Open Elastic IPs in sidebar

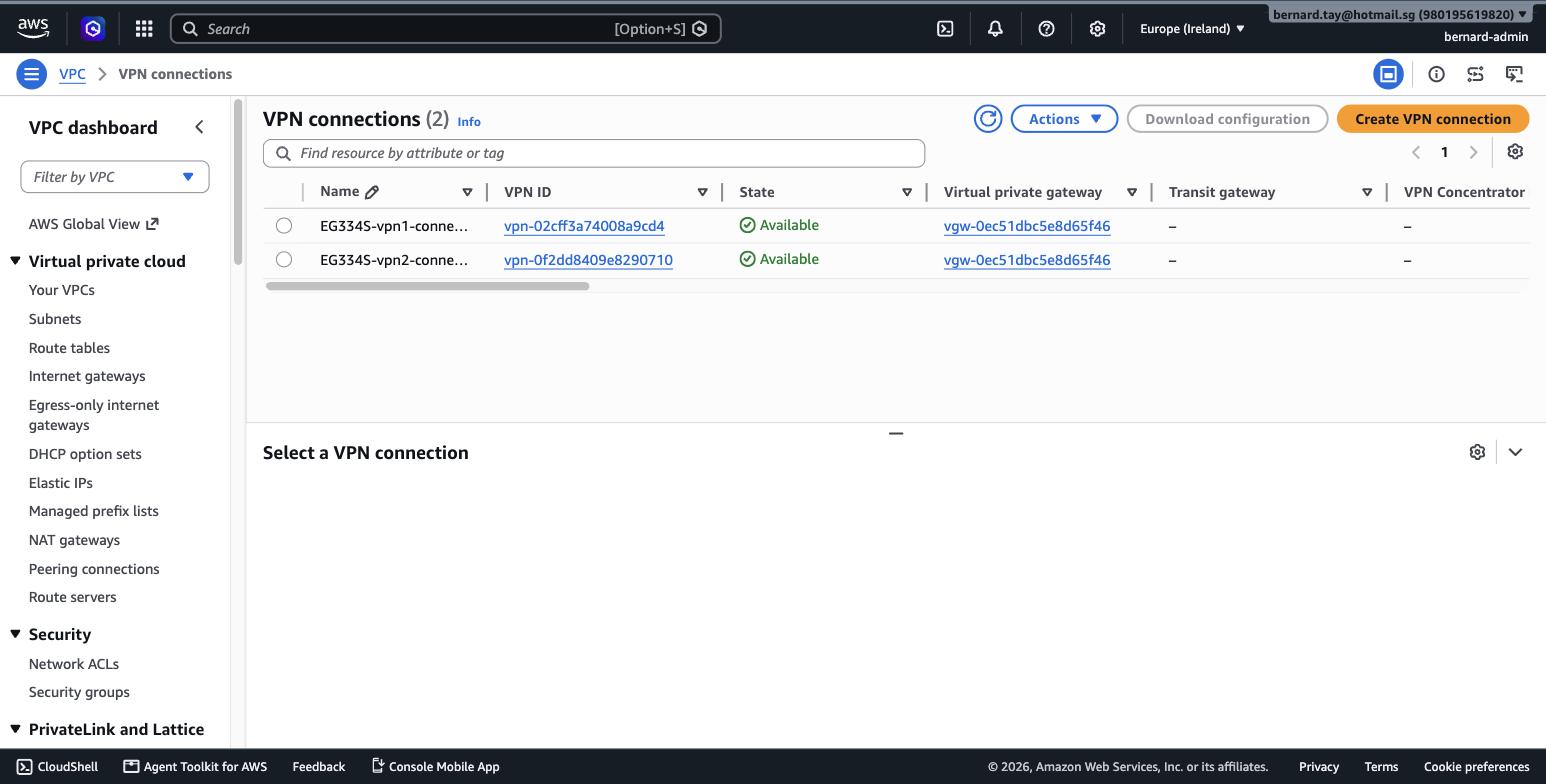pyautogui.click(x=61, y=483)
